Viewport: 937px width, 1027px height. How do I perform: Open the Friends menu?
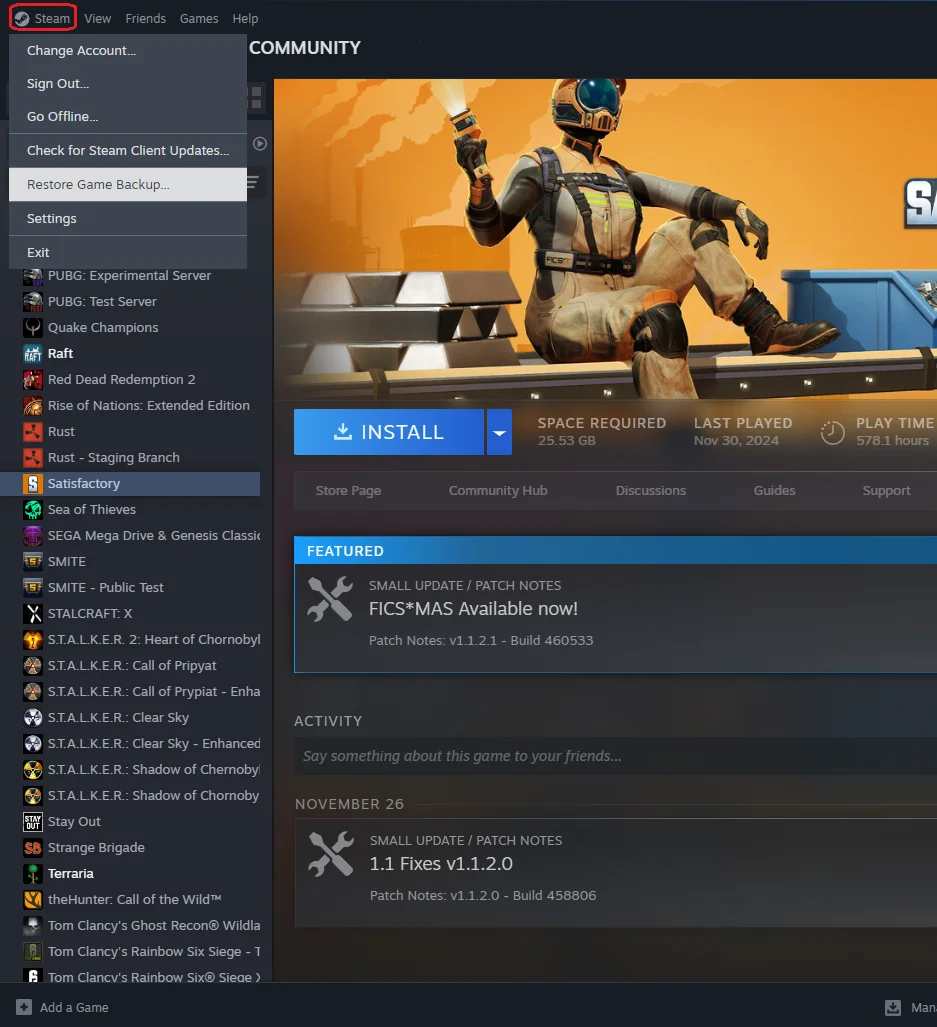pyautogui.click(x=146, y=18)
